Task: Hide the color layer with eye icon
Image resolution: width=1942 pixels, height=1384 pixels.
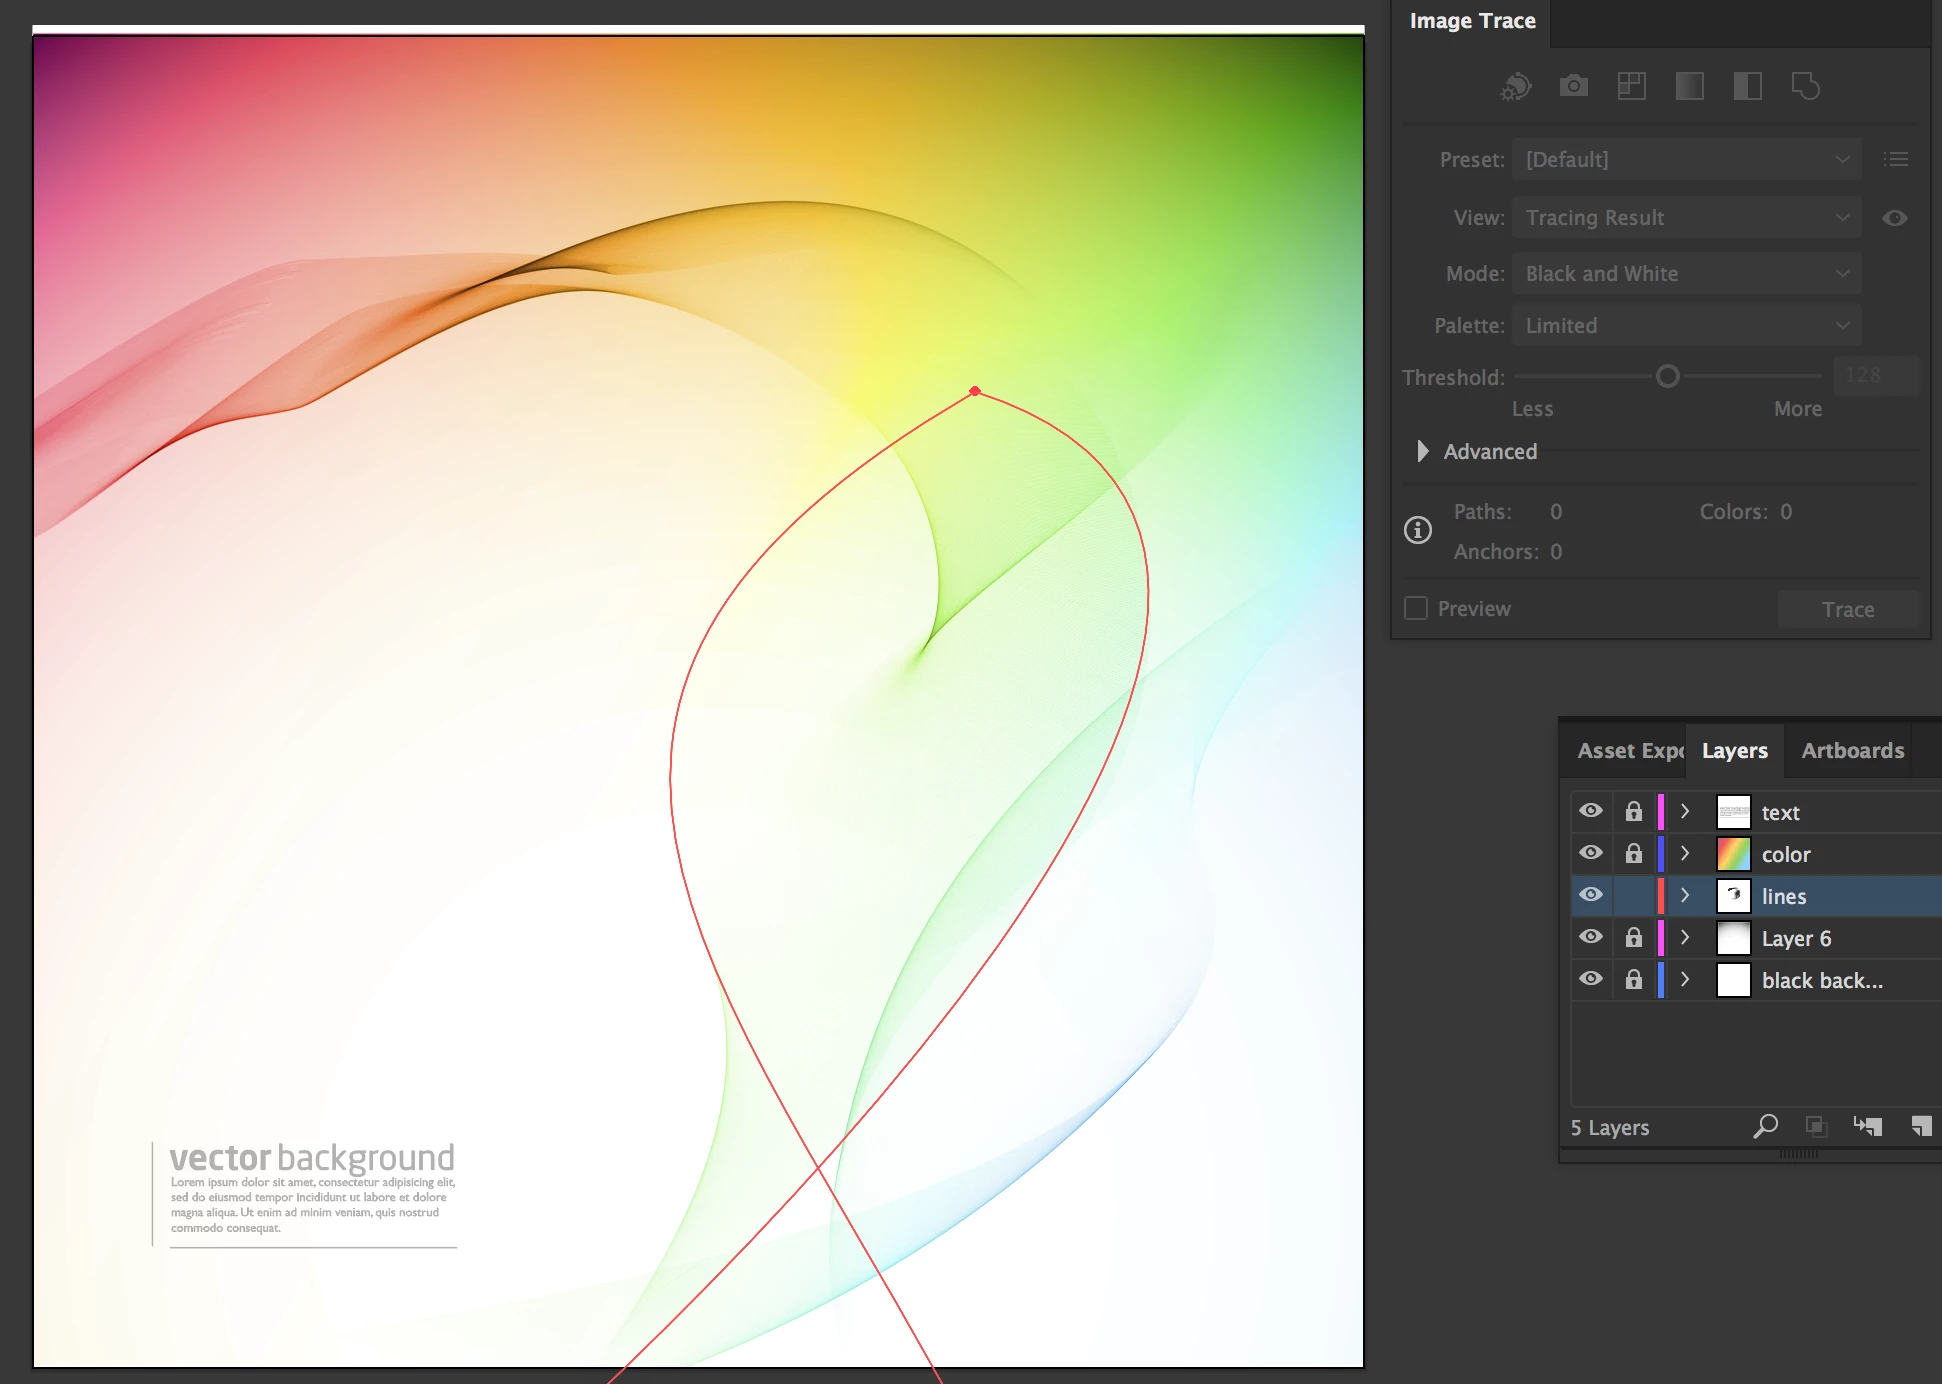Action: tap(1591, 853)
